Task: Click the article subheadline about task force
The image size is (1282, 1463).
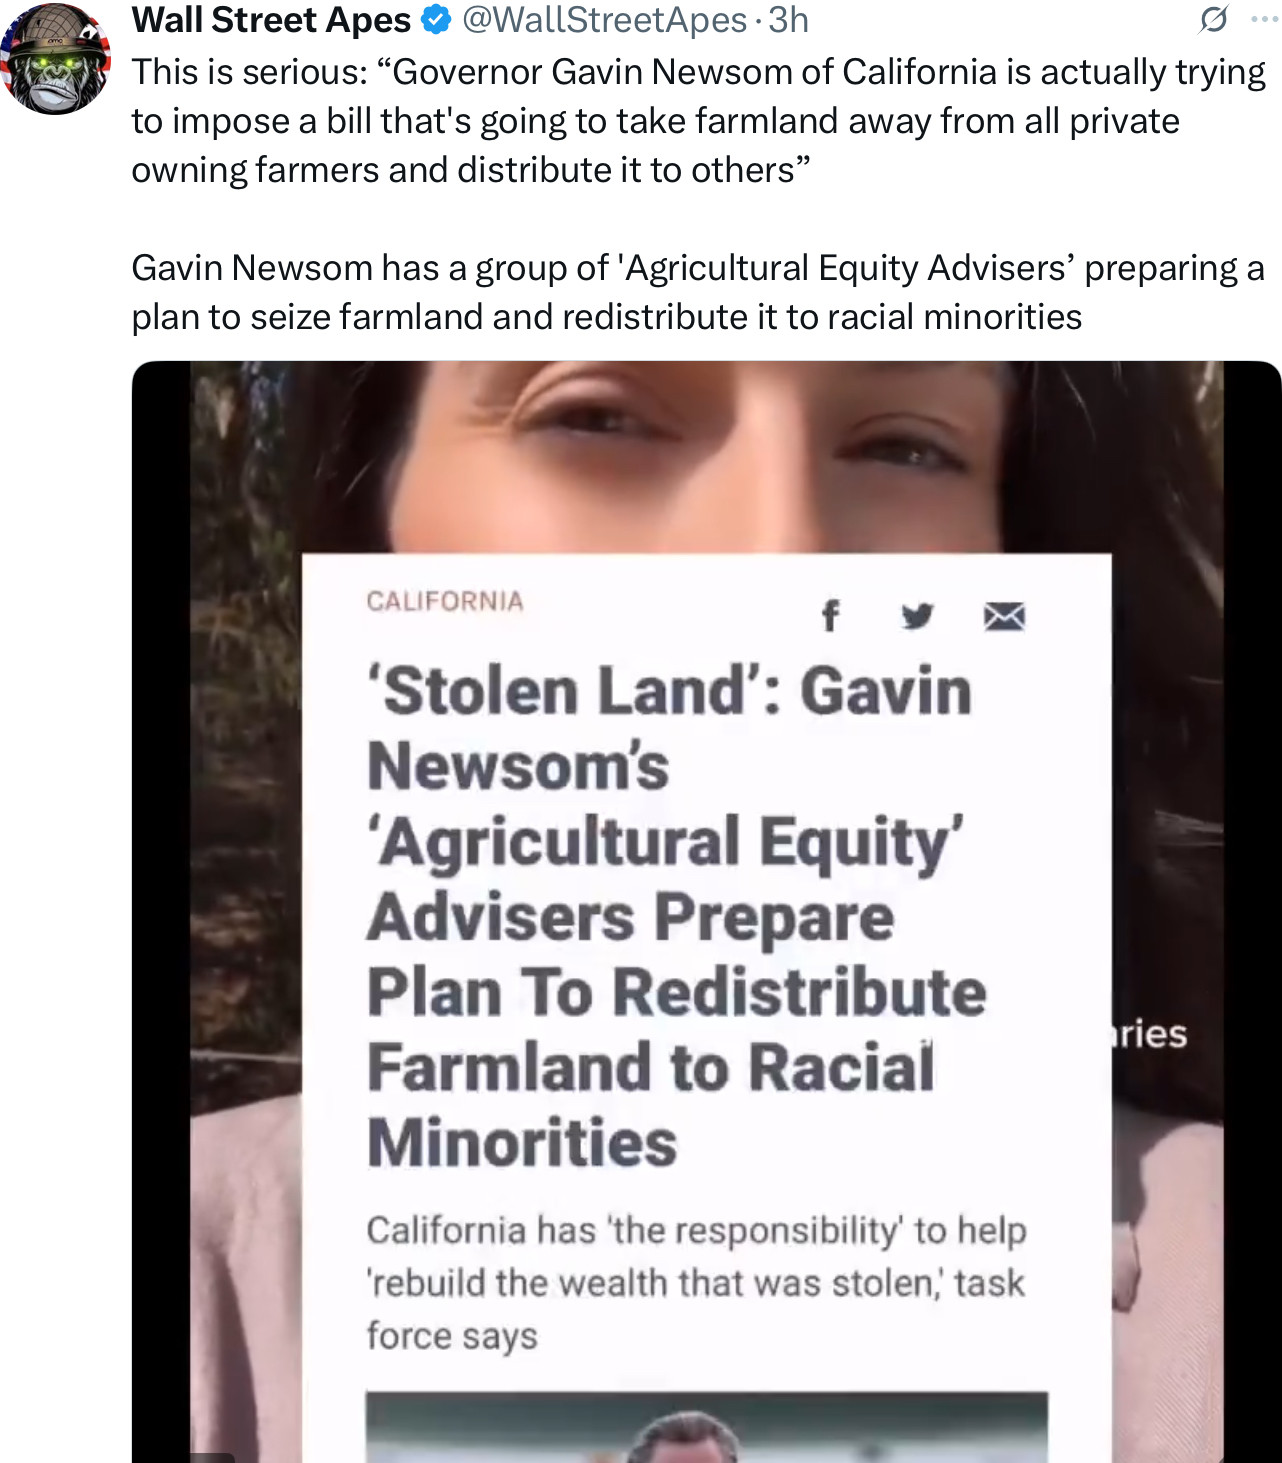Action: (696, 1283)
